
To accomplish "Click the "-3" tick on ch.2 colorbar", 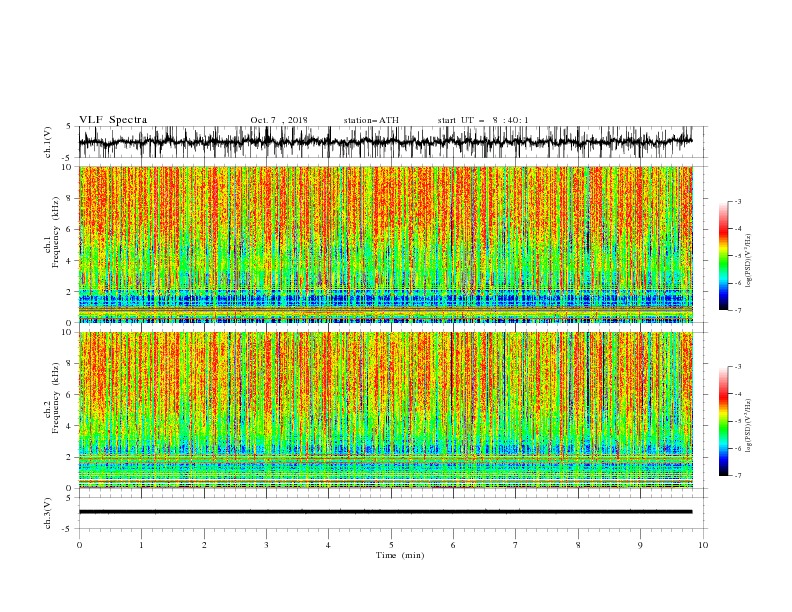I will (737, 367).
